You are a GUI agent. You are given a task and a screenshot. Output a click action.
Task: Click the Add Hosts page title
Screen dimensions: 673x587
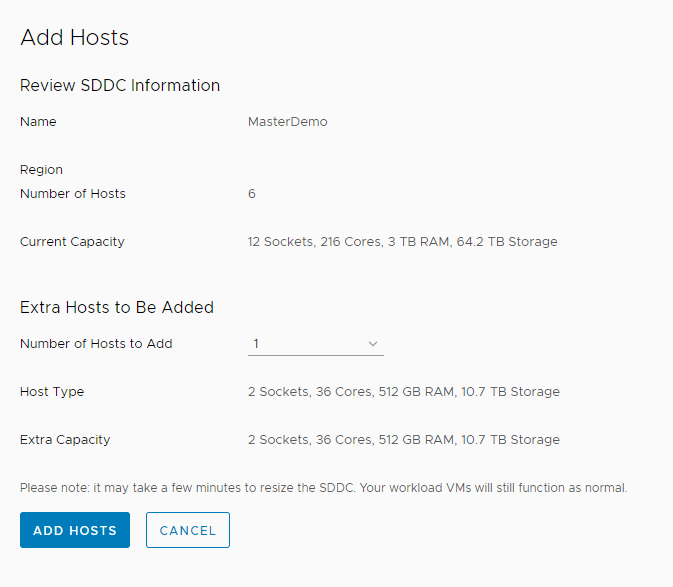[75, 37]
